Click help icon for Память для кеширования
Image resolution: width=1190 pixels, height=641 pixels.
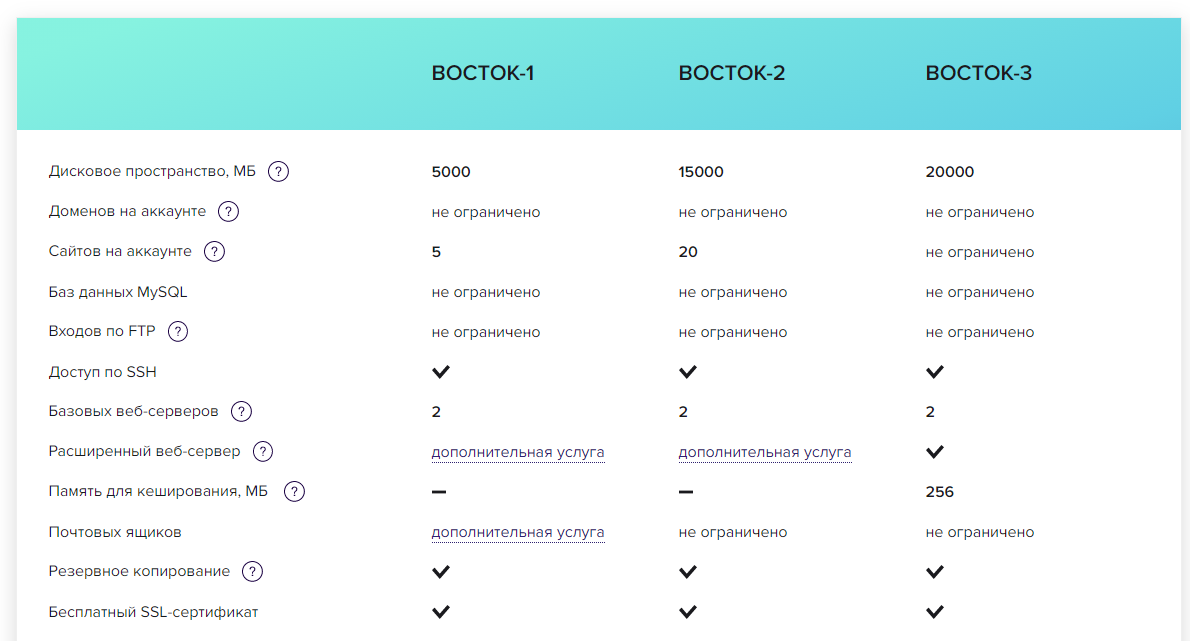294,491
